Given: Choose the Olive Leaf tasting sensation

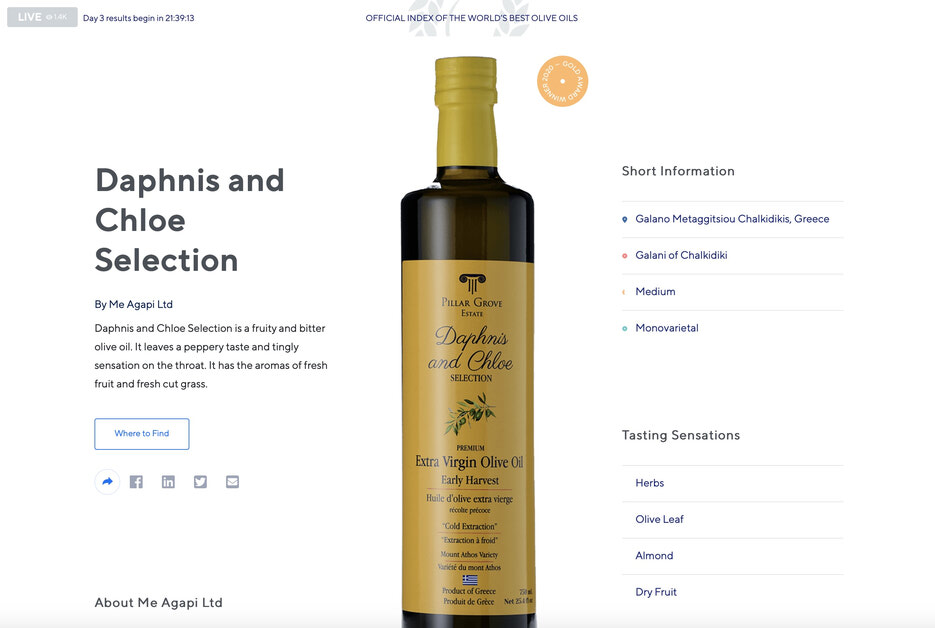Looking at the screenshot, I should [x=660, y=519].
